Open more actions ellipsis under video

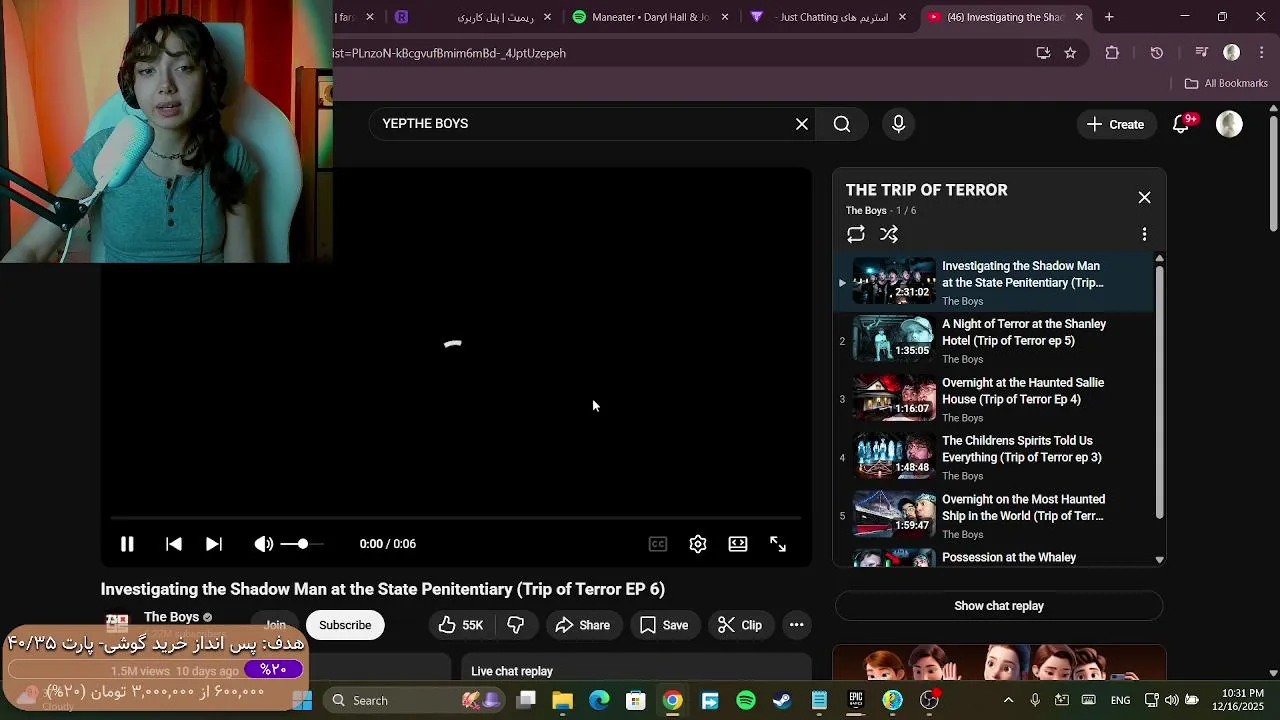point(797,625)
